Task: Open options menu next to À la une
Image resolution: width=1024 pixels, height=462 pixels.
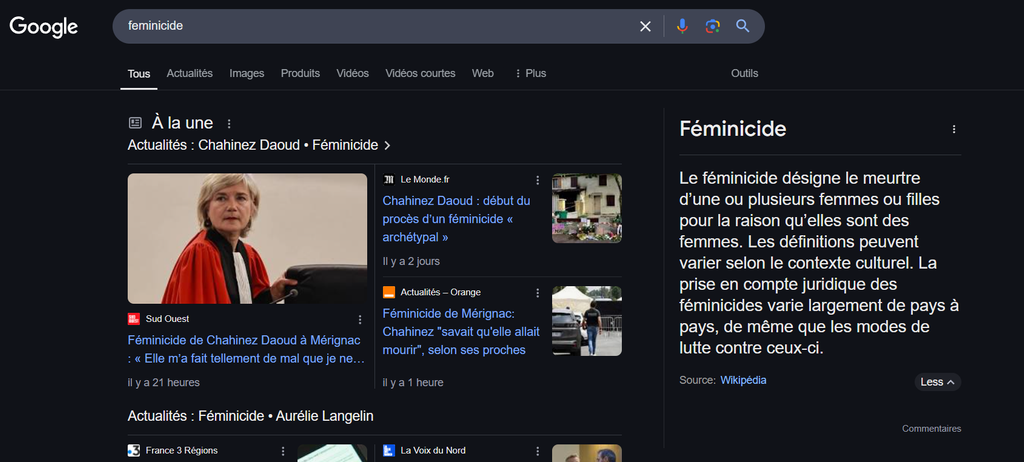Action: click(x=229, y=124)
